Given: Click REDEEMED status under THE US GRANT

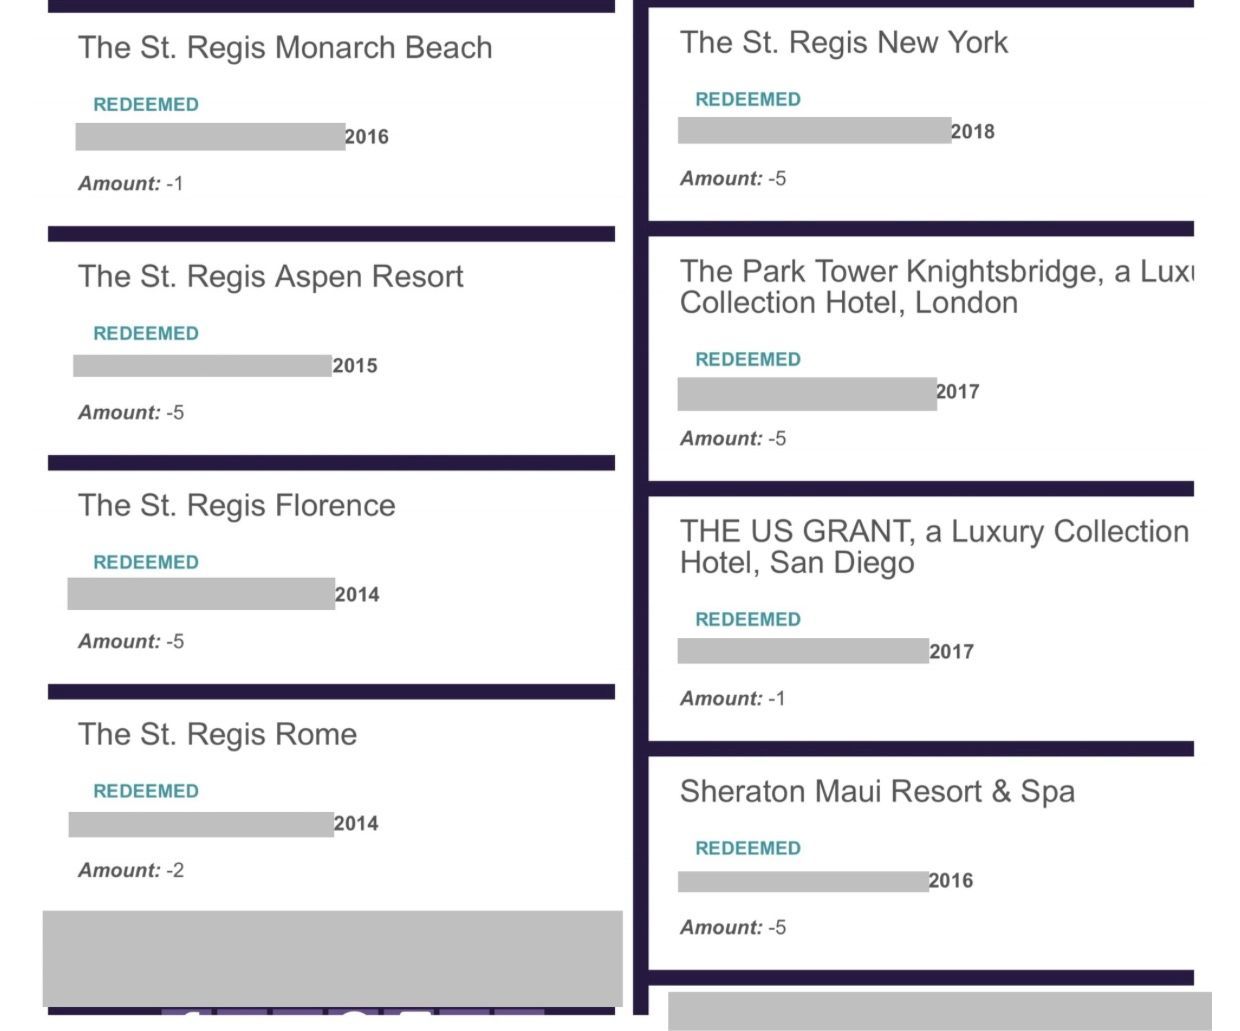Looking at the screenshot, I should click(748, 620).
